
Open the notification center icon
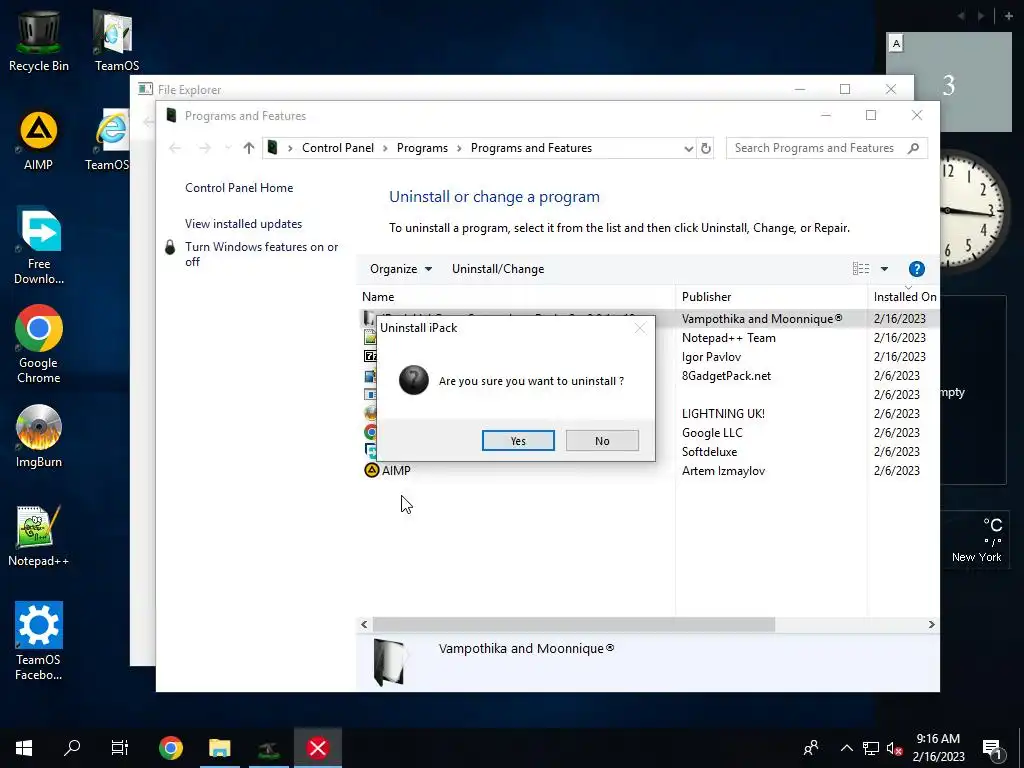pos(992,749)
